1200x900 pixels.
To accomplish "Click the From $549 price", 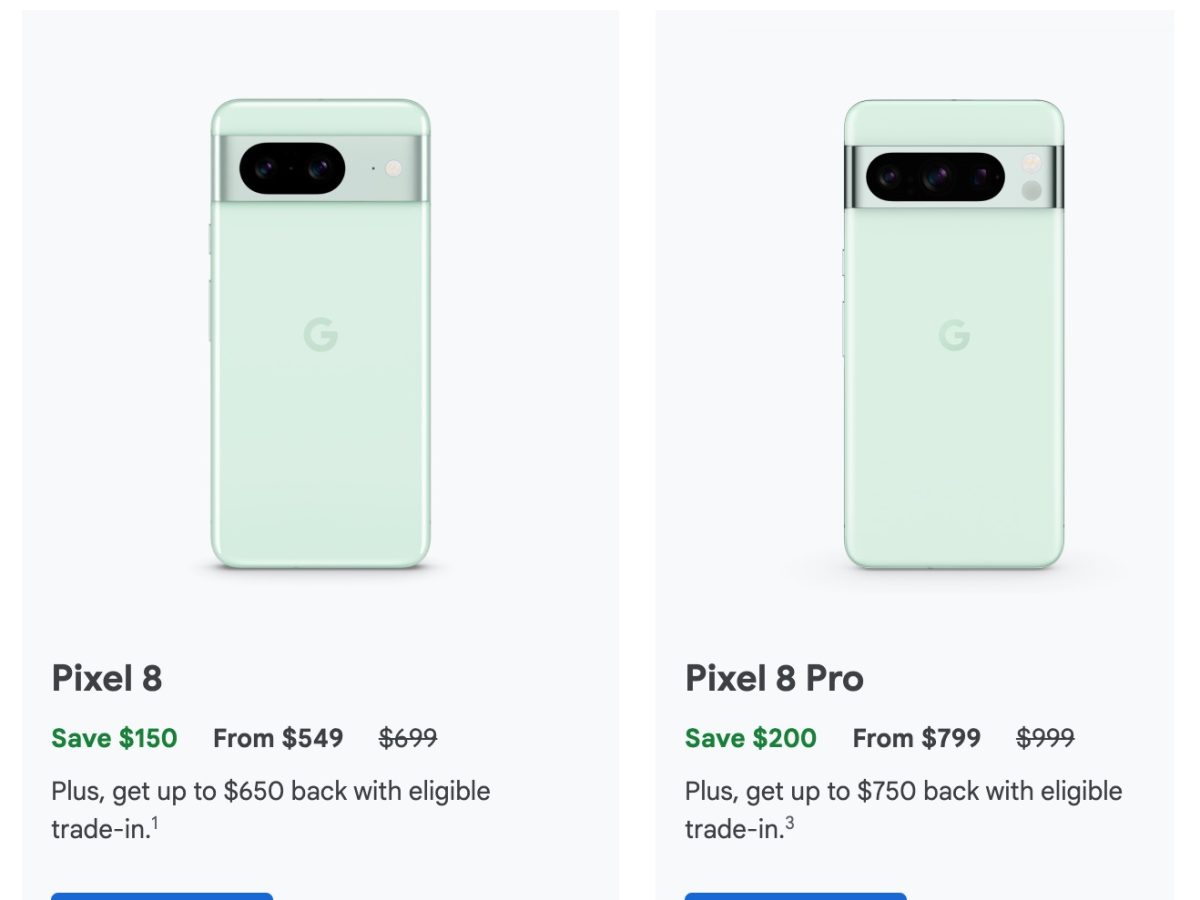I will 278,738.
